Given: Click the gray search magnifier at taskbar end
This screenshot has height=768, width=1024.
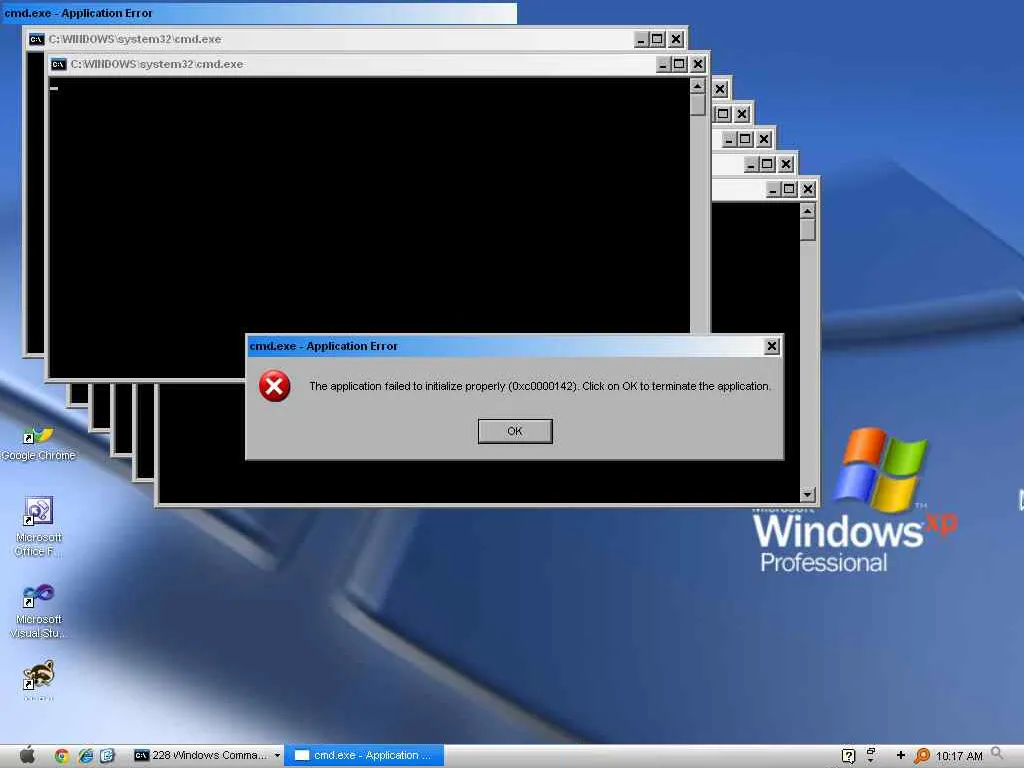Looking at the screenshot, I should [x=997, y=754].
